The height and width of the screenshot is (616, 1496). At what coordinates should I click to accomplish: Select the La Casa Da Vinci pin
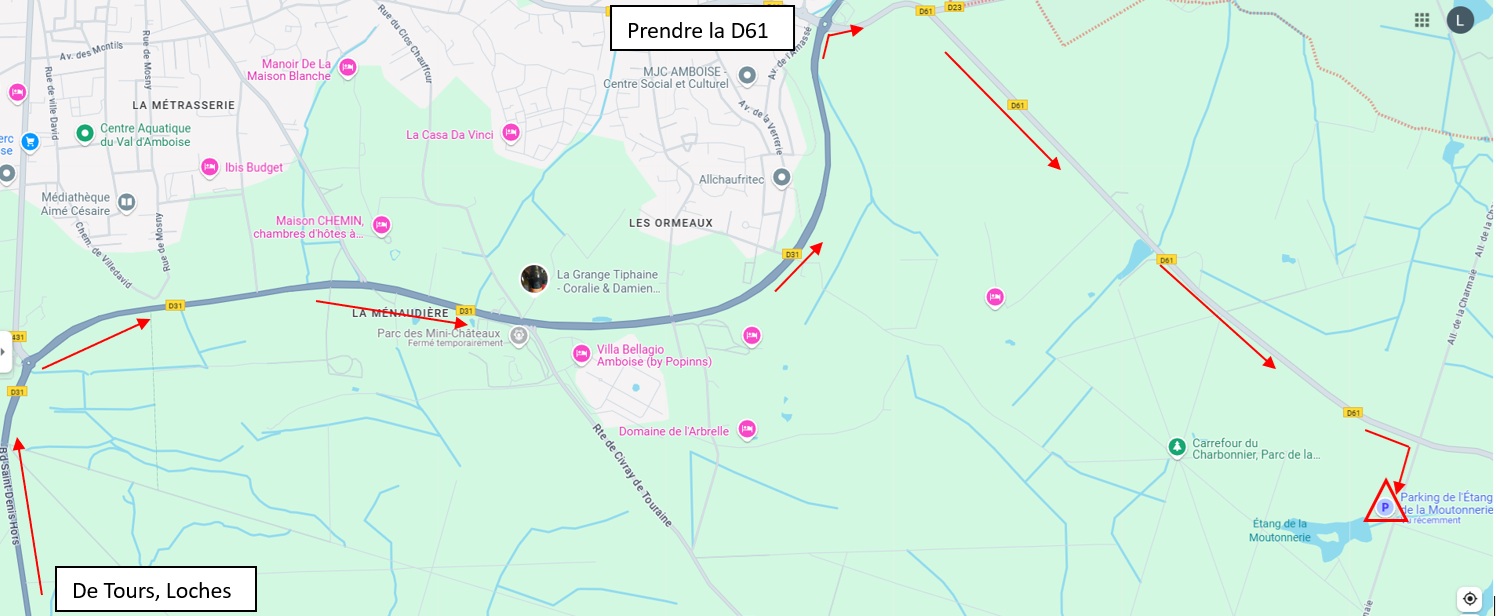pyautogui.click(x=511, y=132)
